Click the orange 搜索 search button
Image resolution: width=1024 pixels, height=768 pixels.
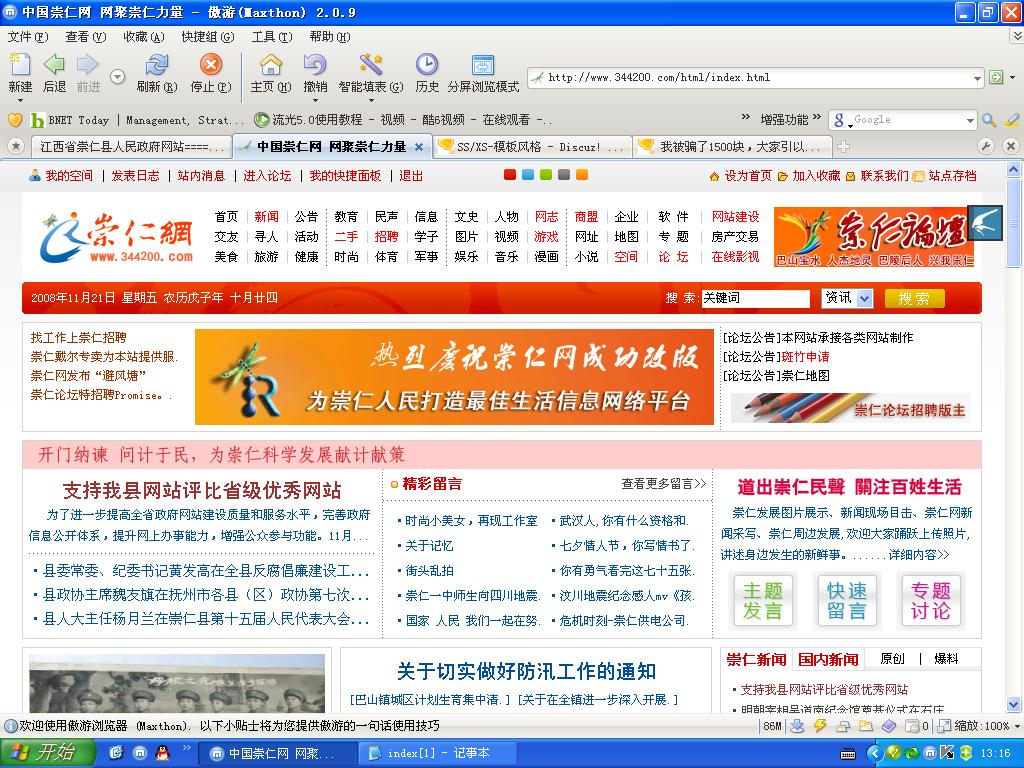pyautogui.click(x=914, y=298)
